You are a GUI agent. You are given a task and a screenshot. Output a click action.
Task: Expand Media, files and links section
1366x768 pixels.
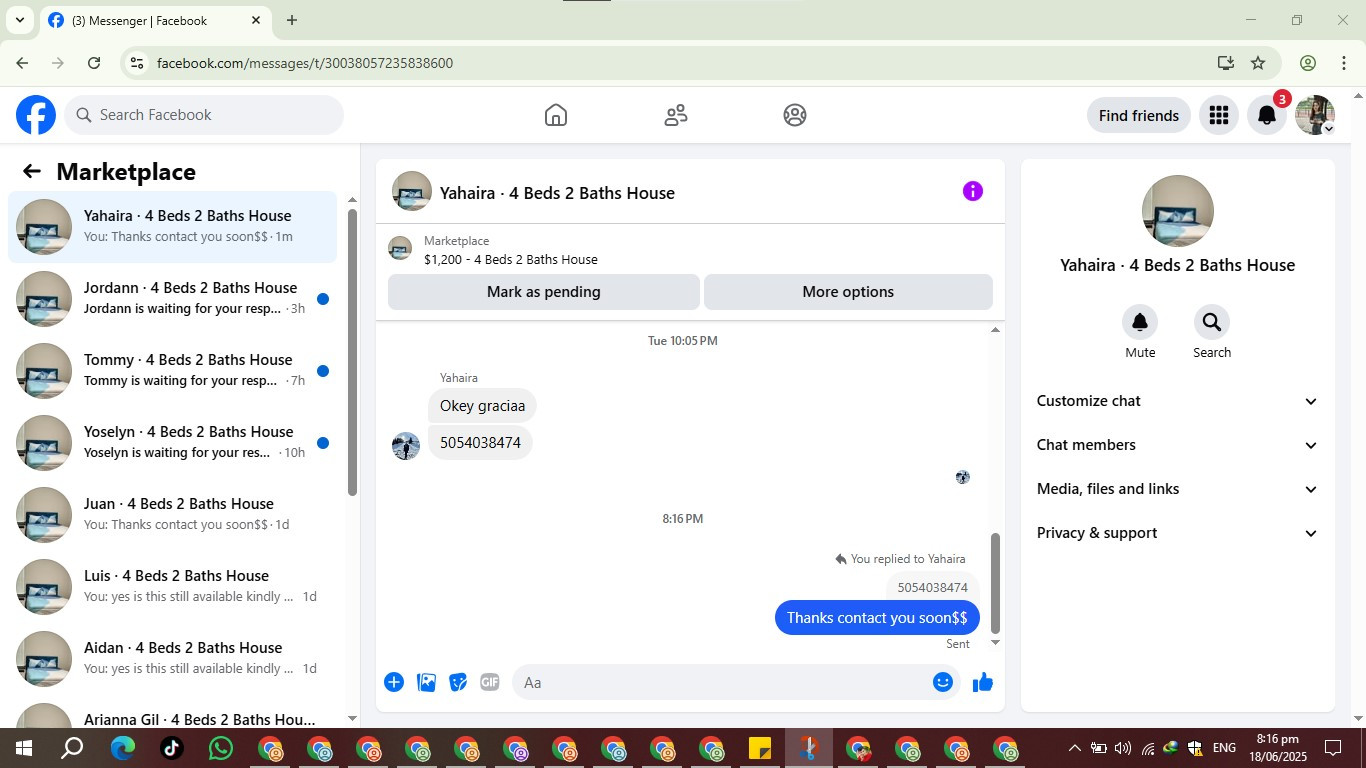(1178, 489)
